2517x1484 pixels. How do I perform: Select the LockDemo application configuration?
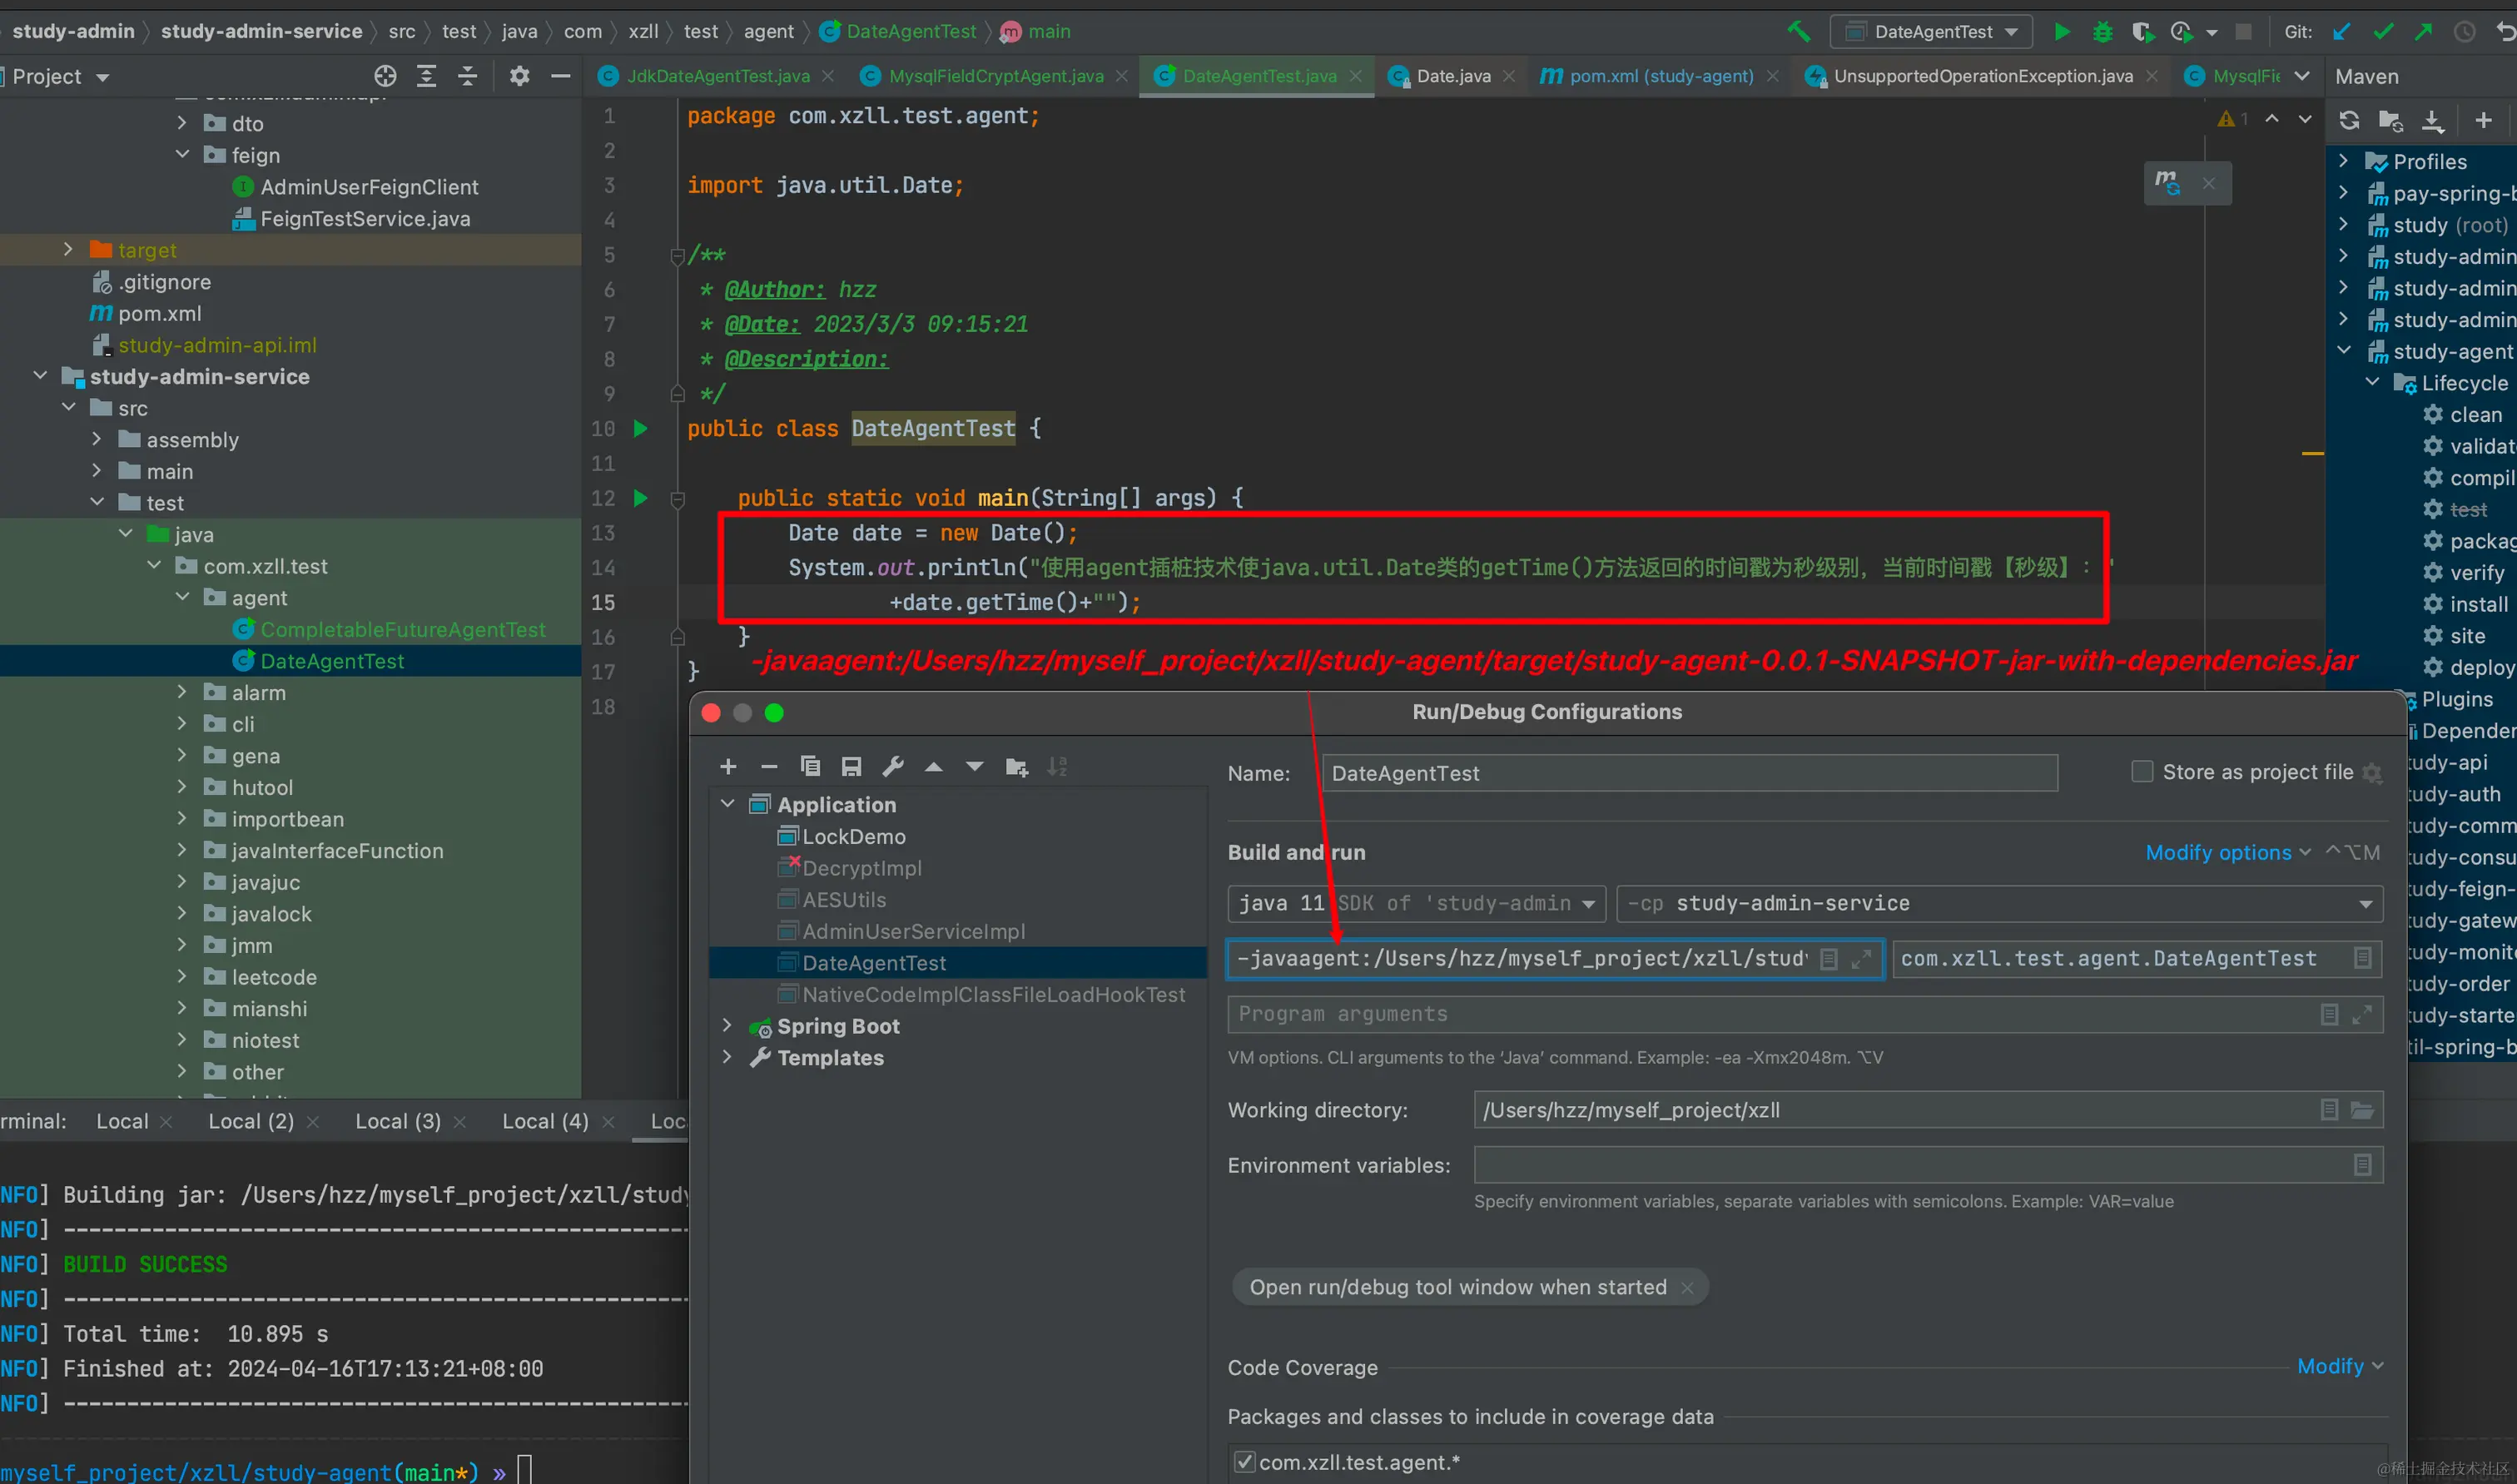(853, 837)
